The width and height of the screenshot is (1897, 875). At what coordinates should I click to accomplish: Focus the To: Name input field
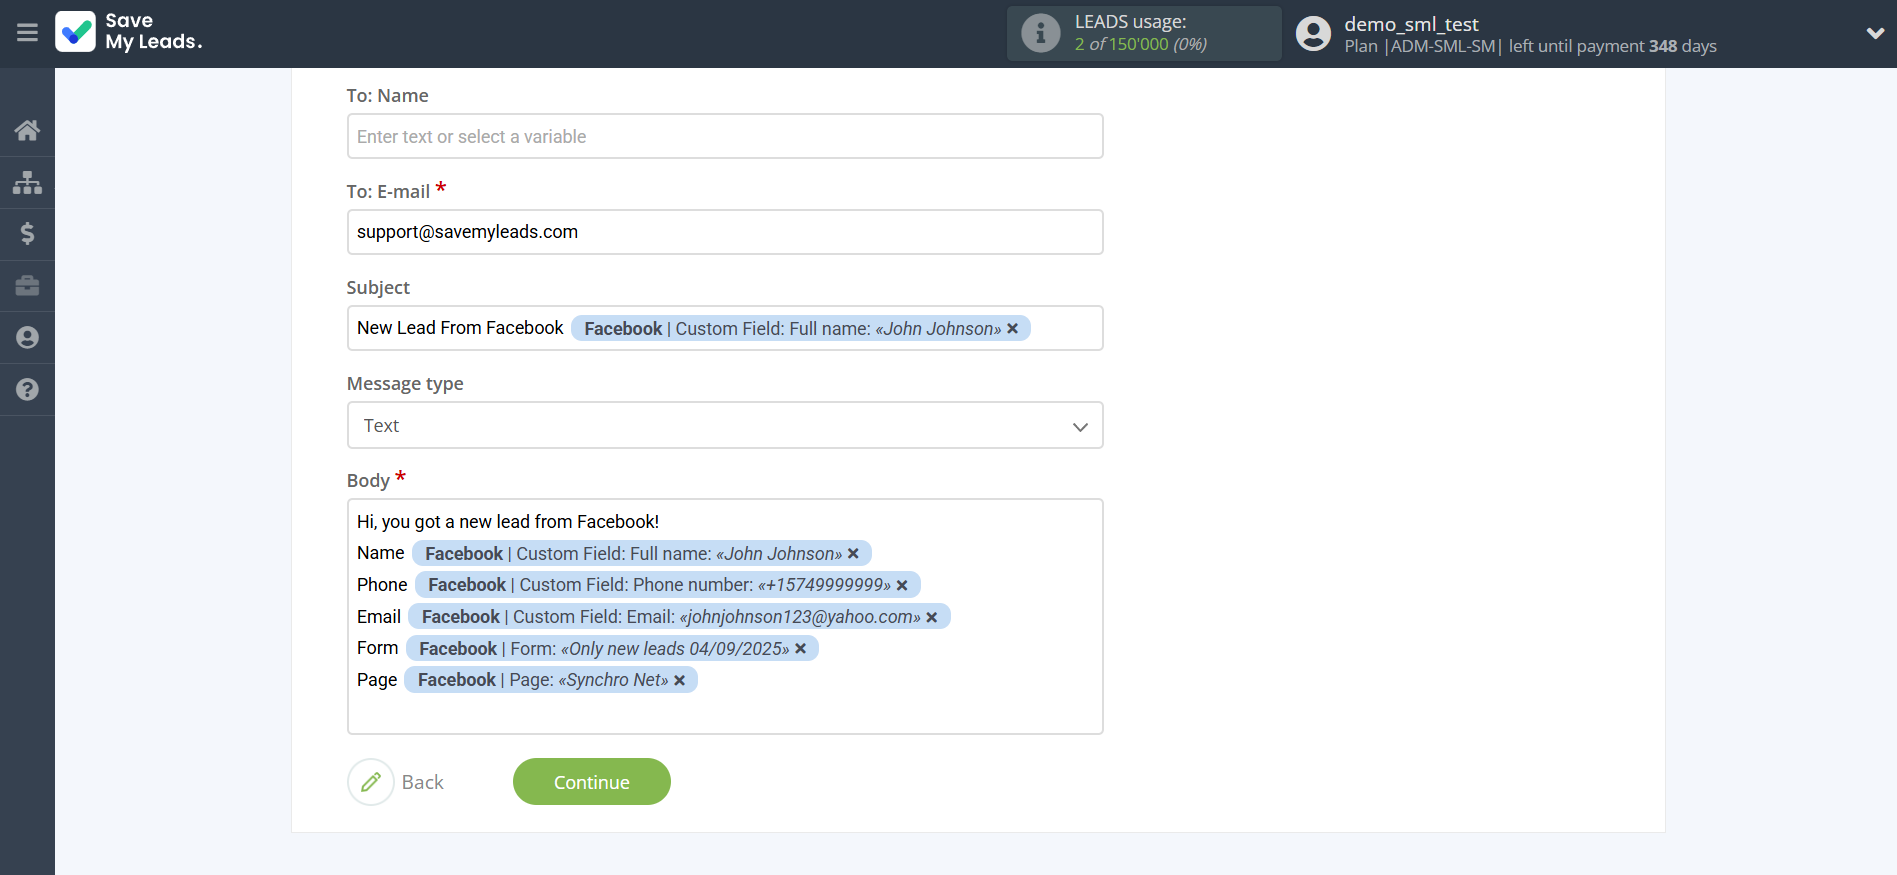coord(724,137)
